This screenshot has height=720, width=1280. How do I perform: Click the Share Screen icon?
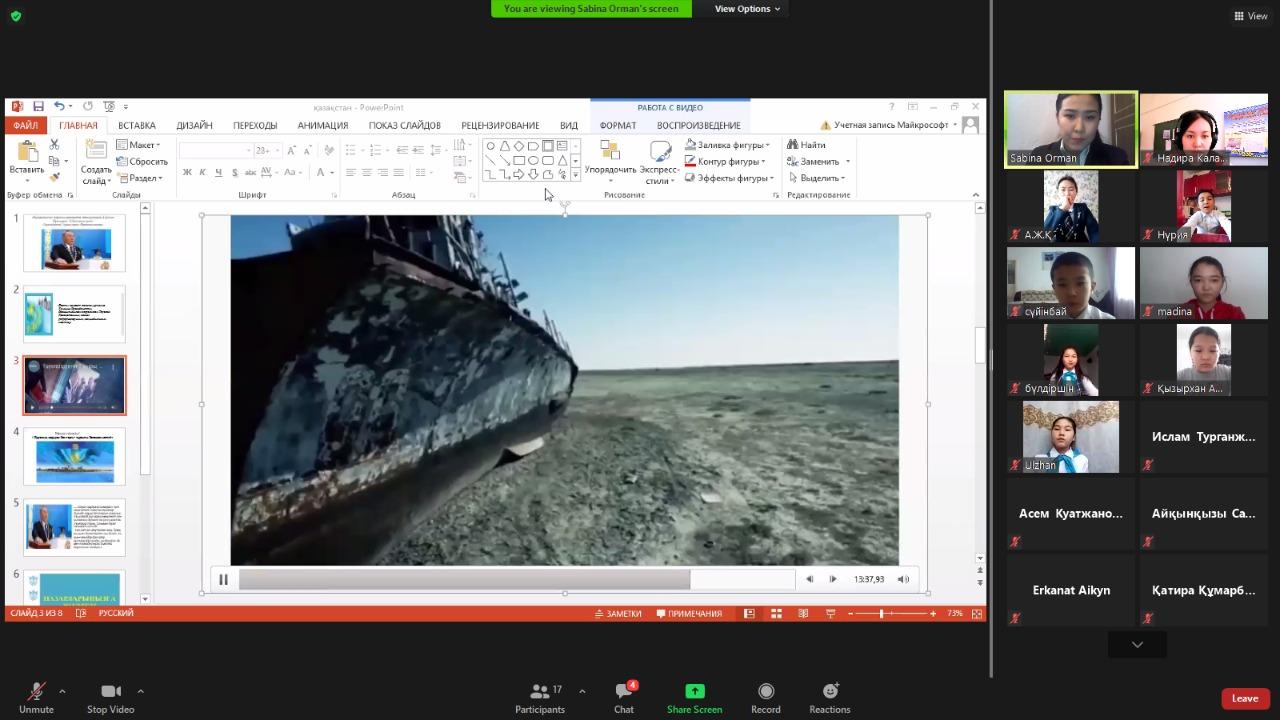coord(694,691)
